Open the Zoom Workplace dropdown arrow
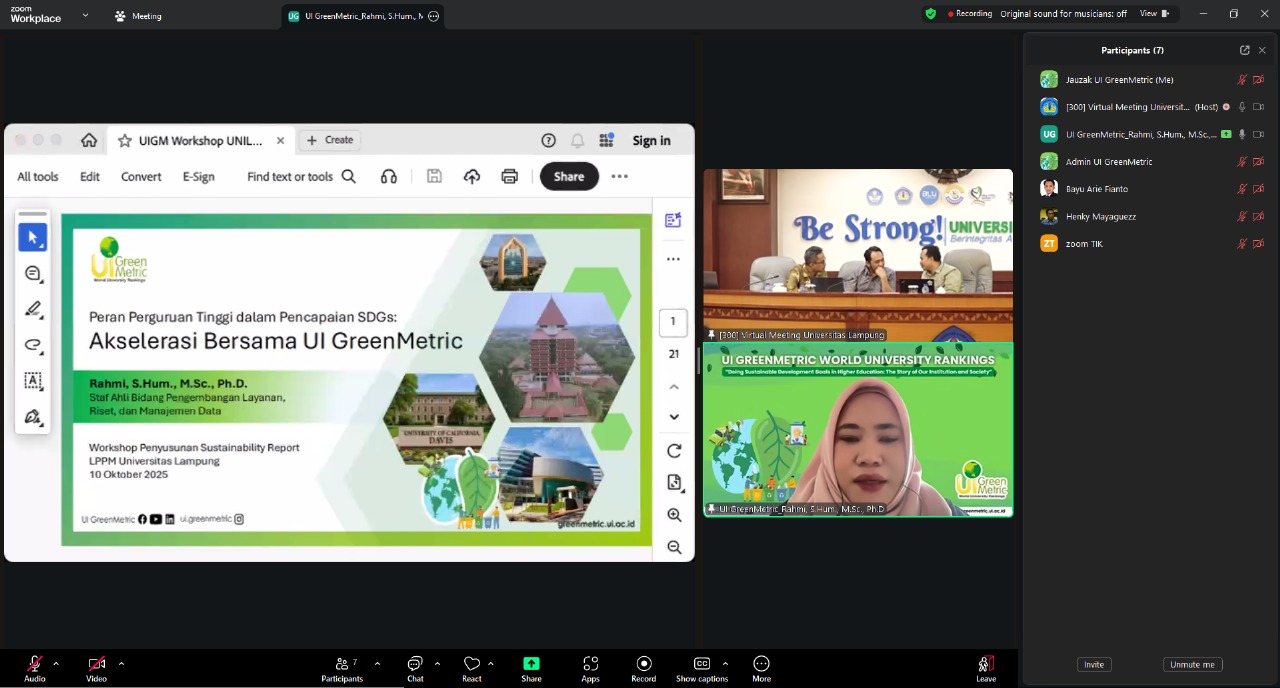The width and height of the screenshot is (1280, 688). pos(85,16)
